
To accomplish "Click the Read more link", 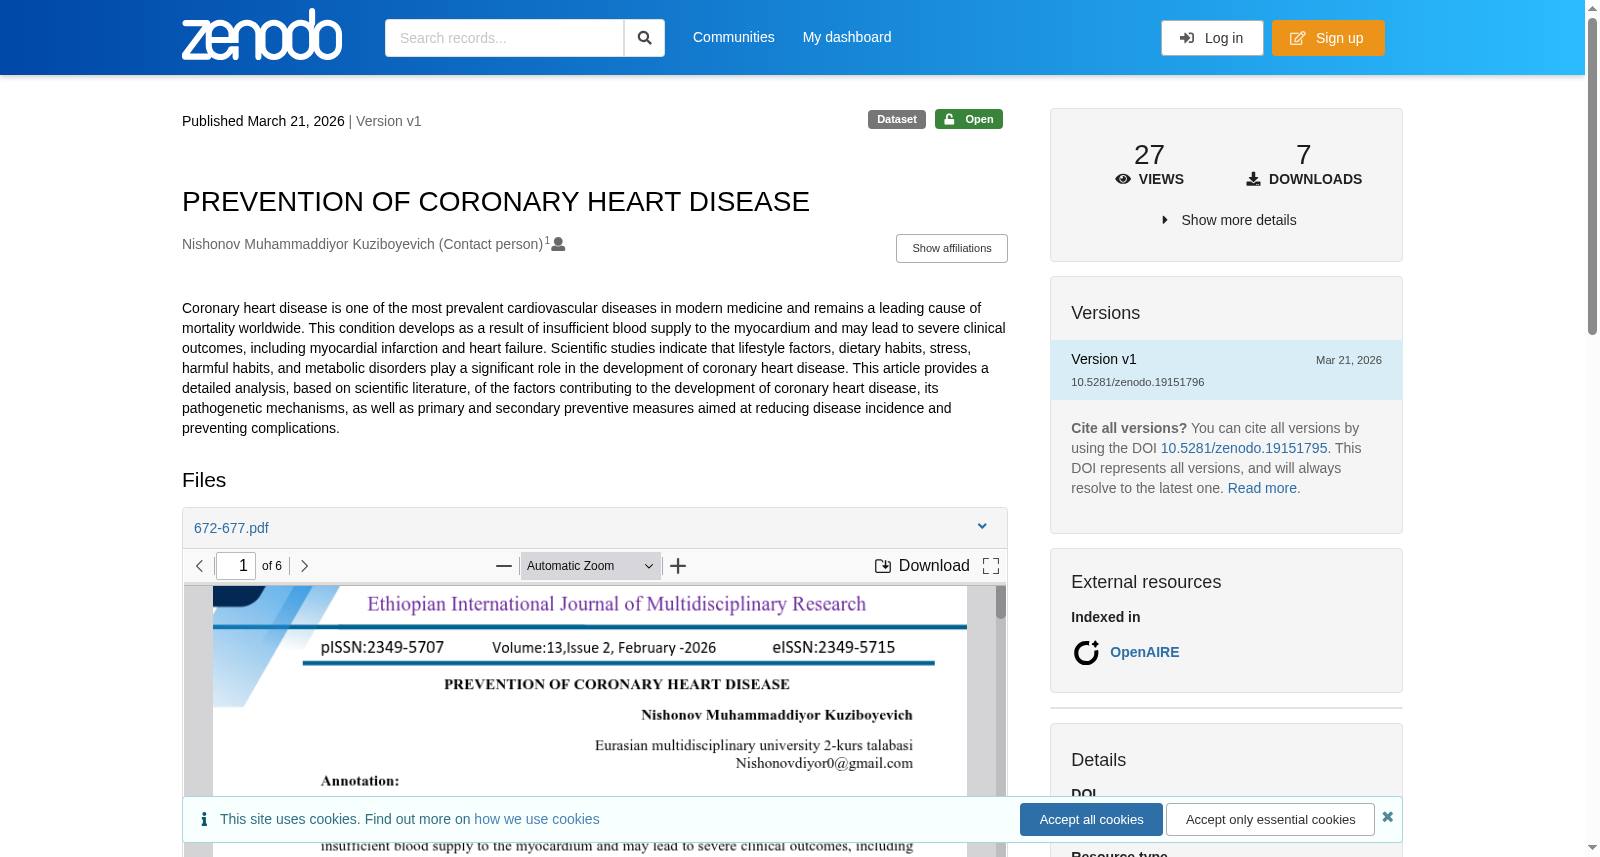I will (x=1262, y=488).
